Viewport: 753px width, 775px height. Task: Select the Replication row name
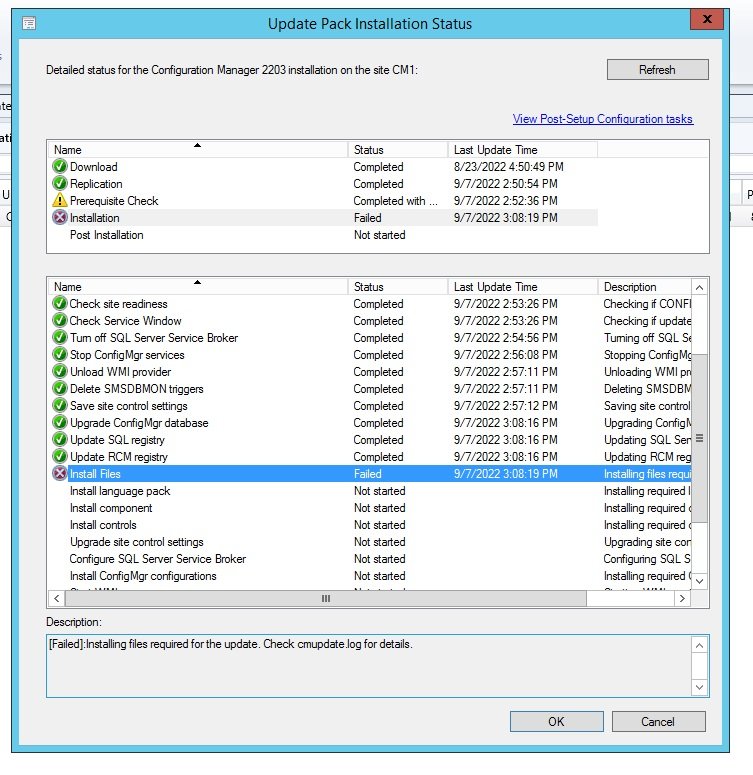click(96, 183)
